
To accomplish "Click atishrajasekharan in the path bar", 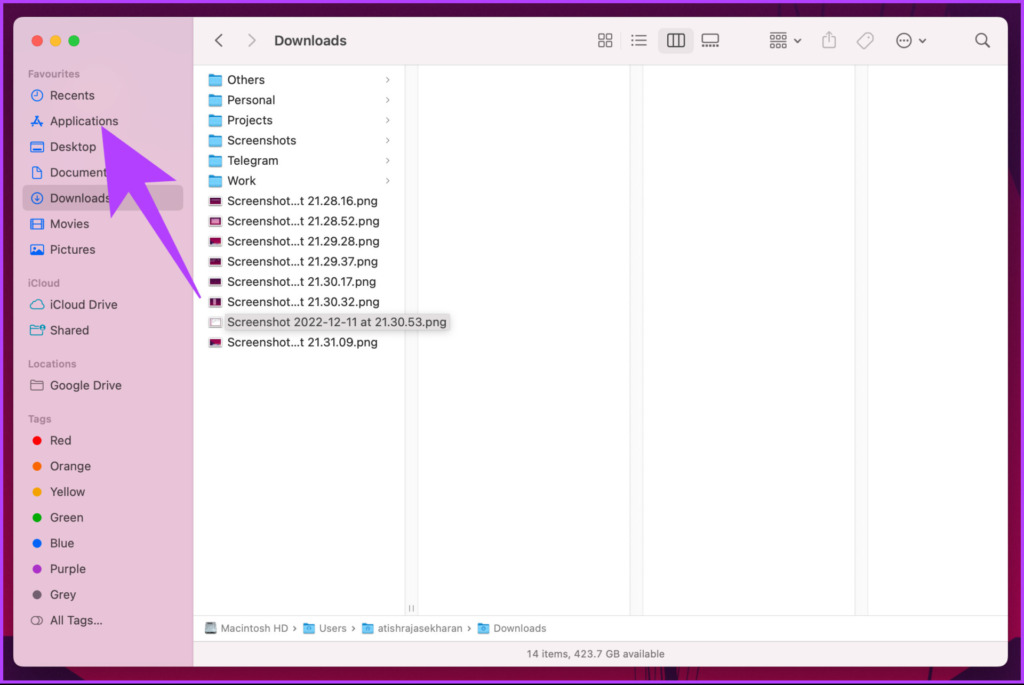I will click(412, 628).
